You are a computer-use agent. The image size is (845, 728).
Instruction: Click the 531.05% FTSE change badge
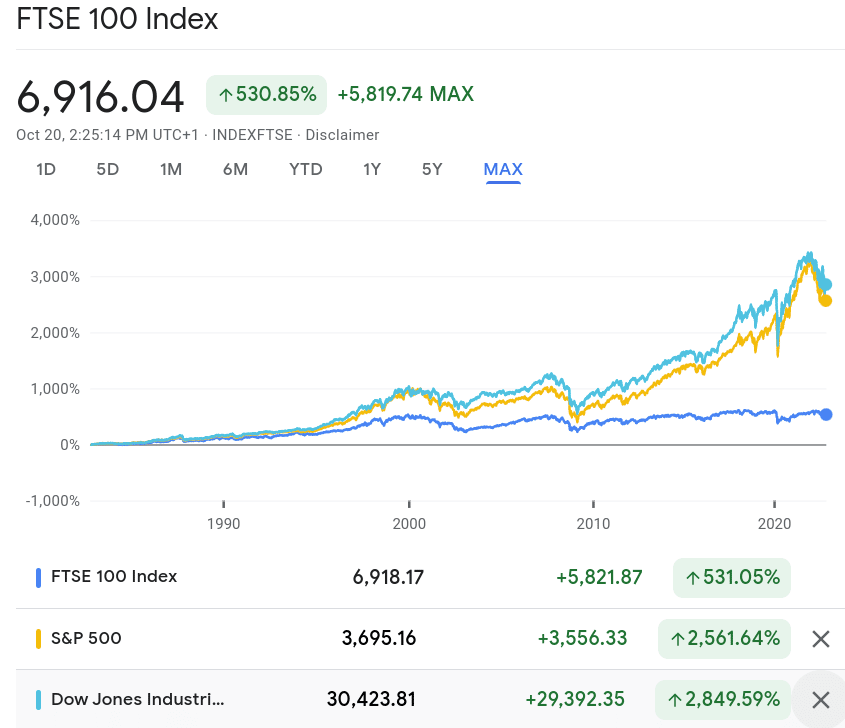[732, 578]
